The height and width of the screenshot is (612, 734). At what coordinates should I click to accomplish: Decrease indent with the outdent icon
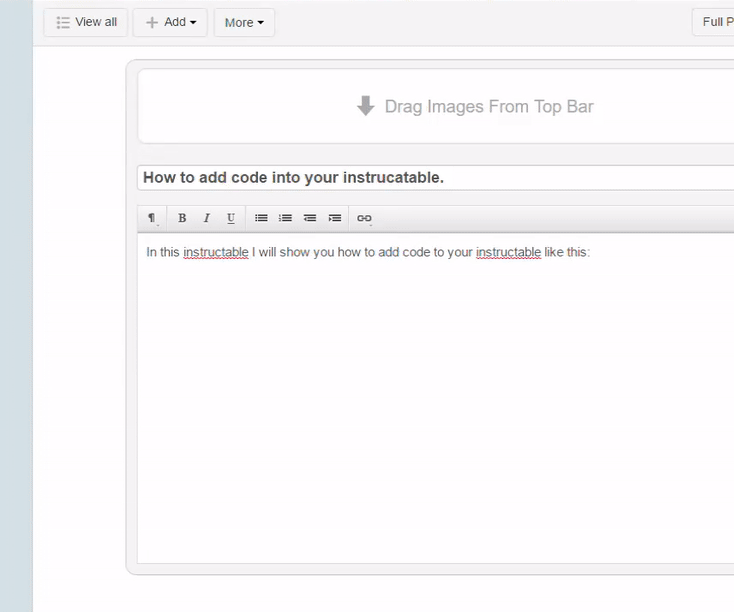tap(310, 218)
